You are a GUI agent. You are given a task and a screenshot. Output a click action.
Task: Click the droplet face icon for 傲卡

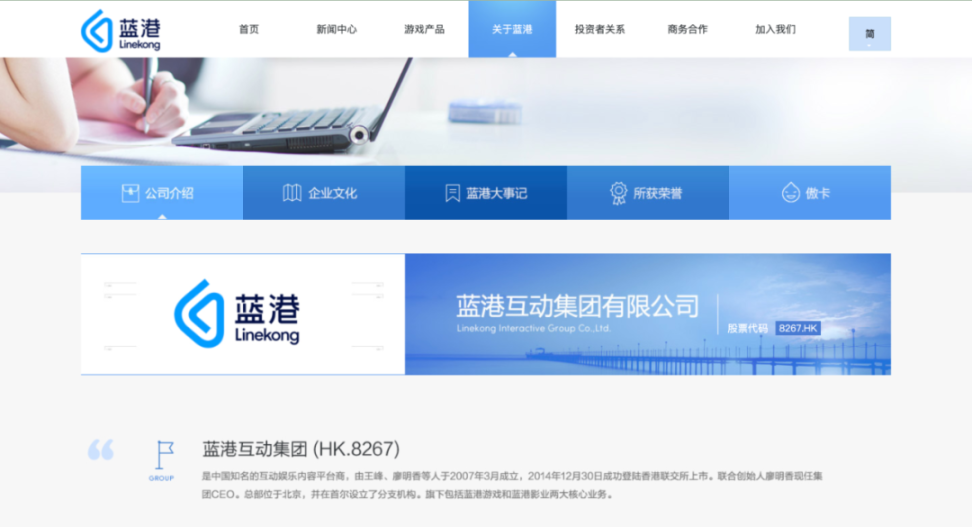[x=790, y=193]
